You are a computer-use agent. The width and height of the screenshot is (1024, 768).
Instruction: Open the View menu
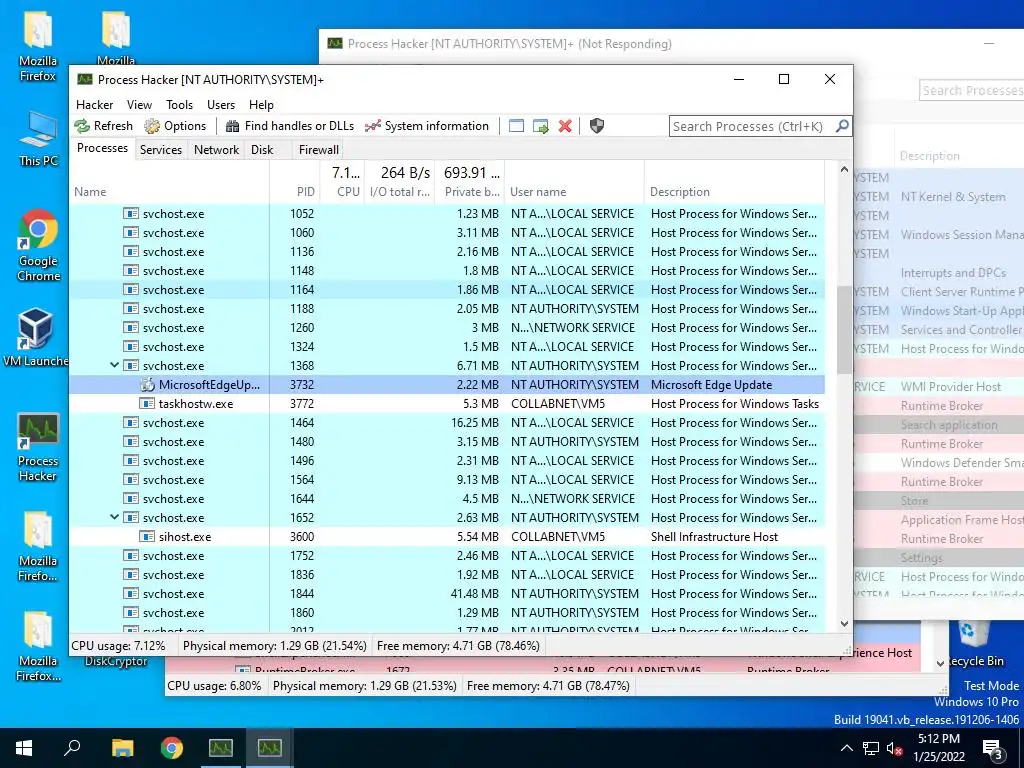pyautogui.click(x=139, y=105)
